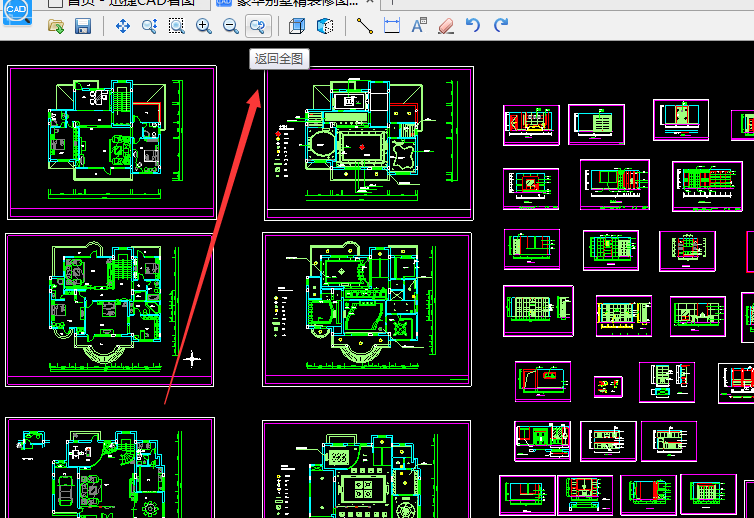Select the pan/move view tool

(x=123, y=26)
